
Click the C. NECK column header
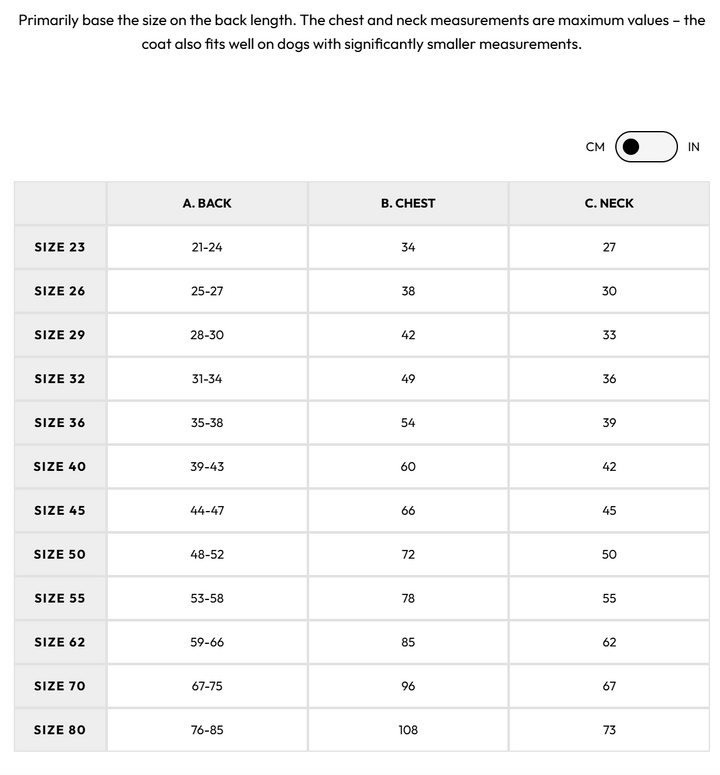609,203
